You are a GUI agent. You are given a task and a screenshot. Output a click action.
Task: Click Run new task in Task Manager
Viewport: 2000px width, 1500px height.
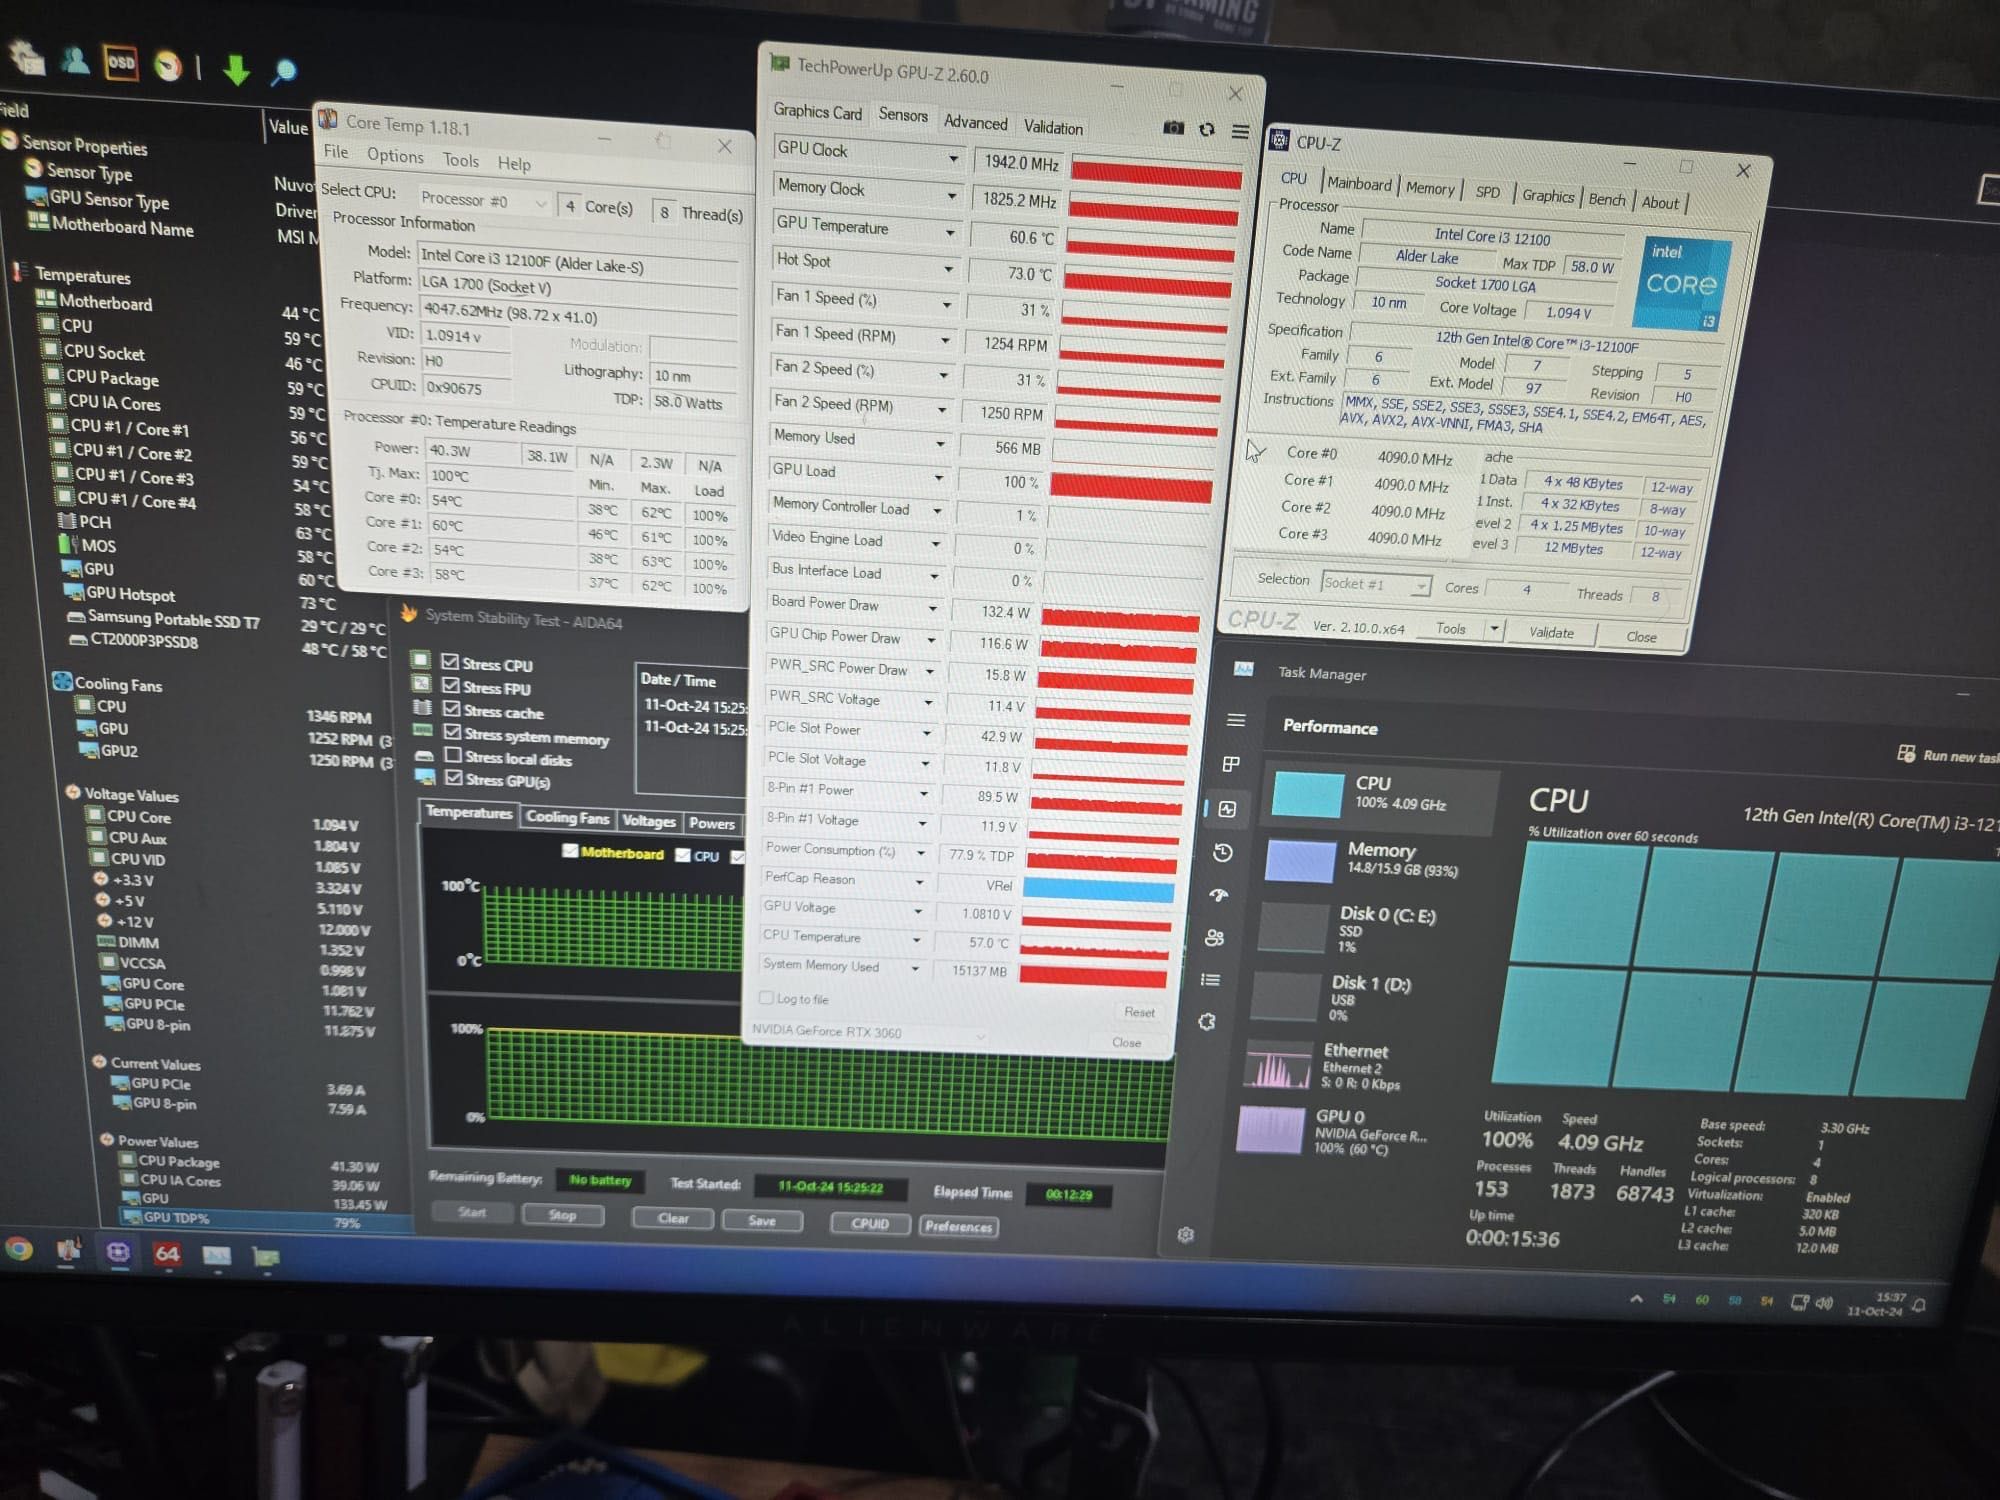[x=1948, y=756]
